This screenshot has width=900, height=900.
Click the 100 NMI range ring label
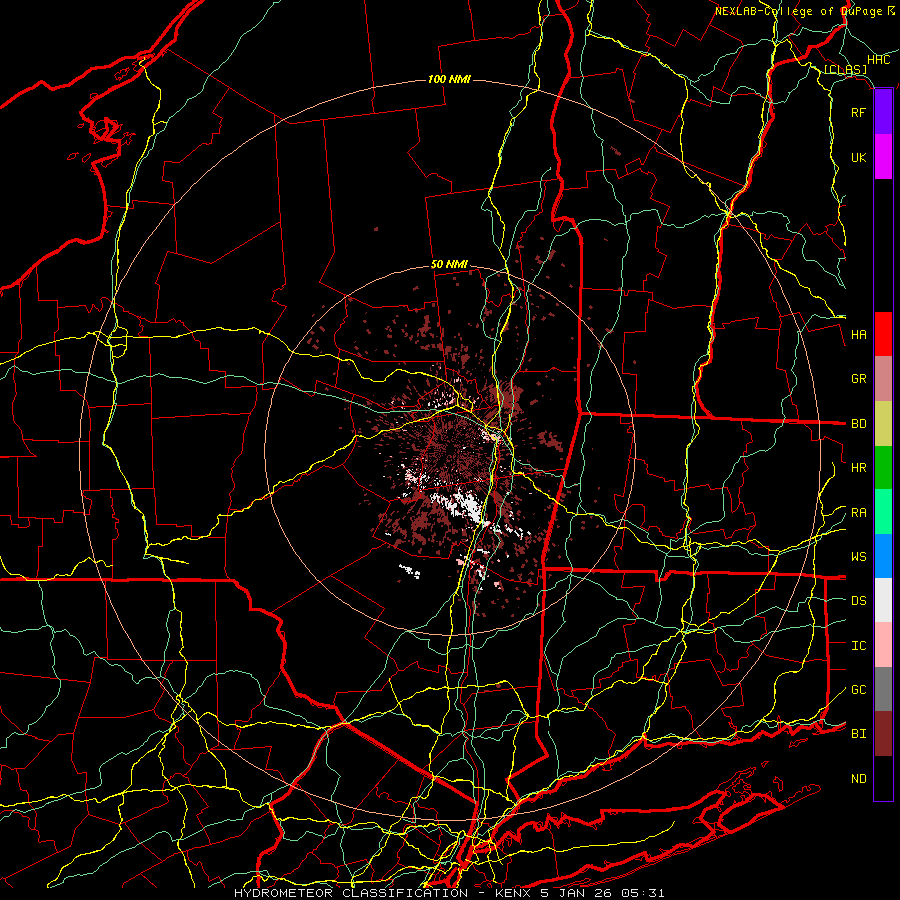449,79
